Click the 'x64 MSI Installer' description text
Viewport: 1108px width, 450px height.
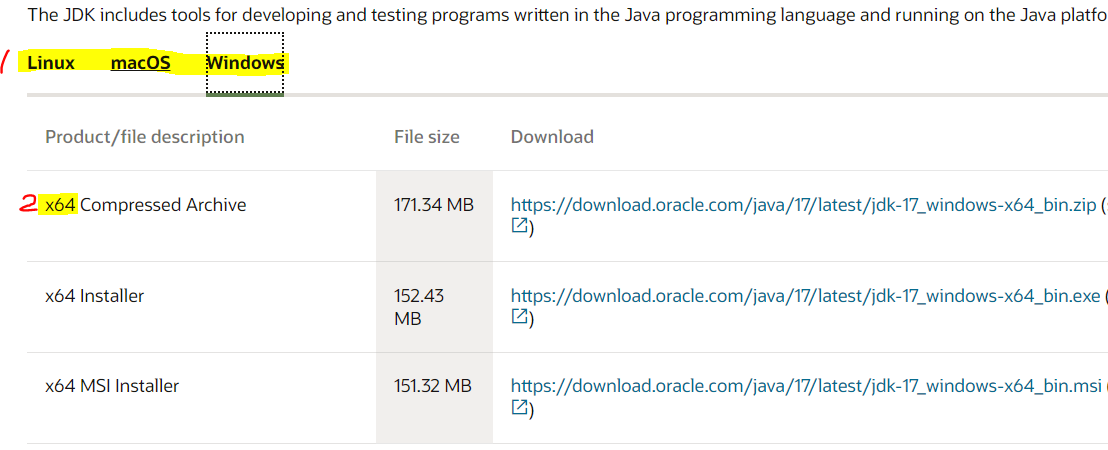112,386
